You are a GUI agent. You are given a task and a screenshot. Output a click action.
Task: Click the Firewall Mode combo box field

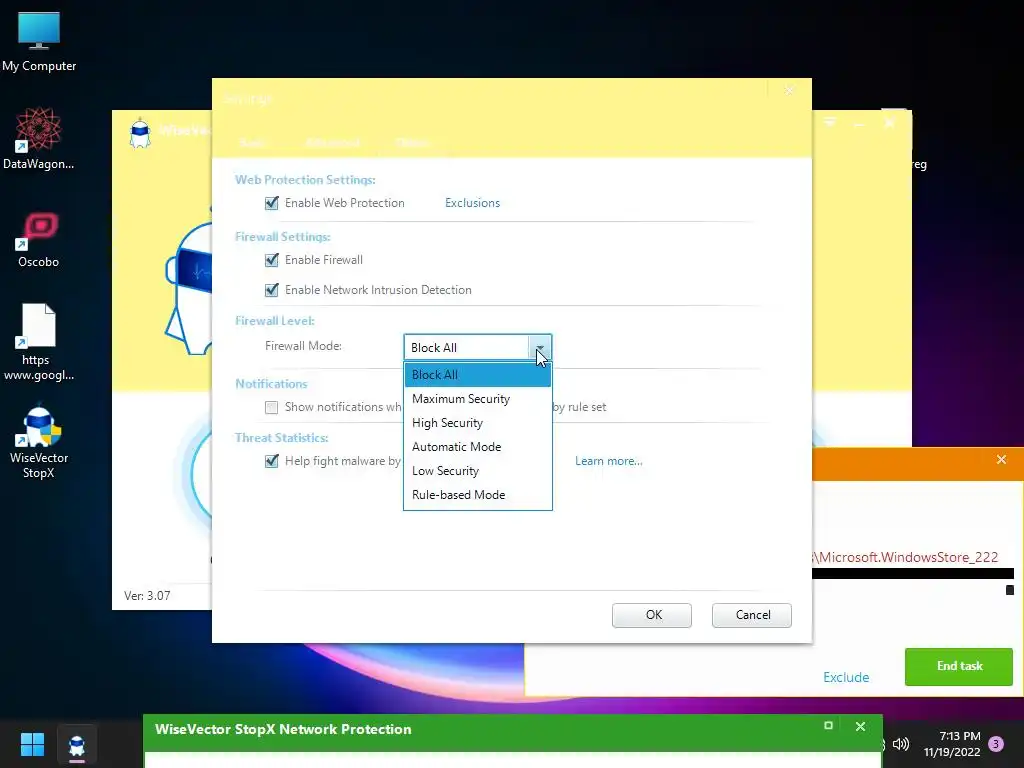click(477, 347)
